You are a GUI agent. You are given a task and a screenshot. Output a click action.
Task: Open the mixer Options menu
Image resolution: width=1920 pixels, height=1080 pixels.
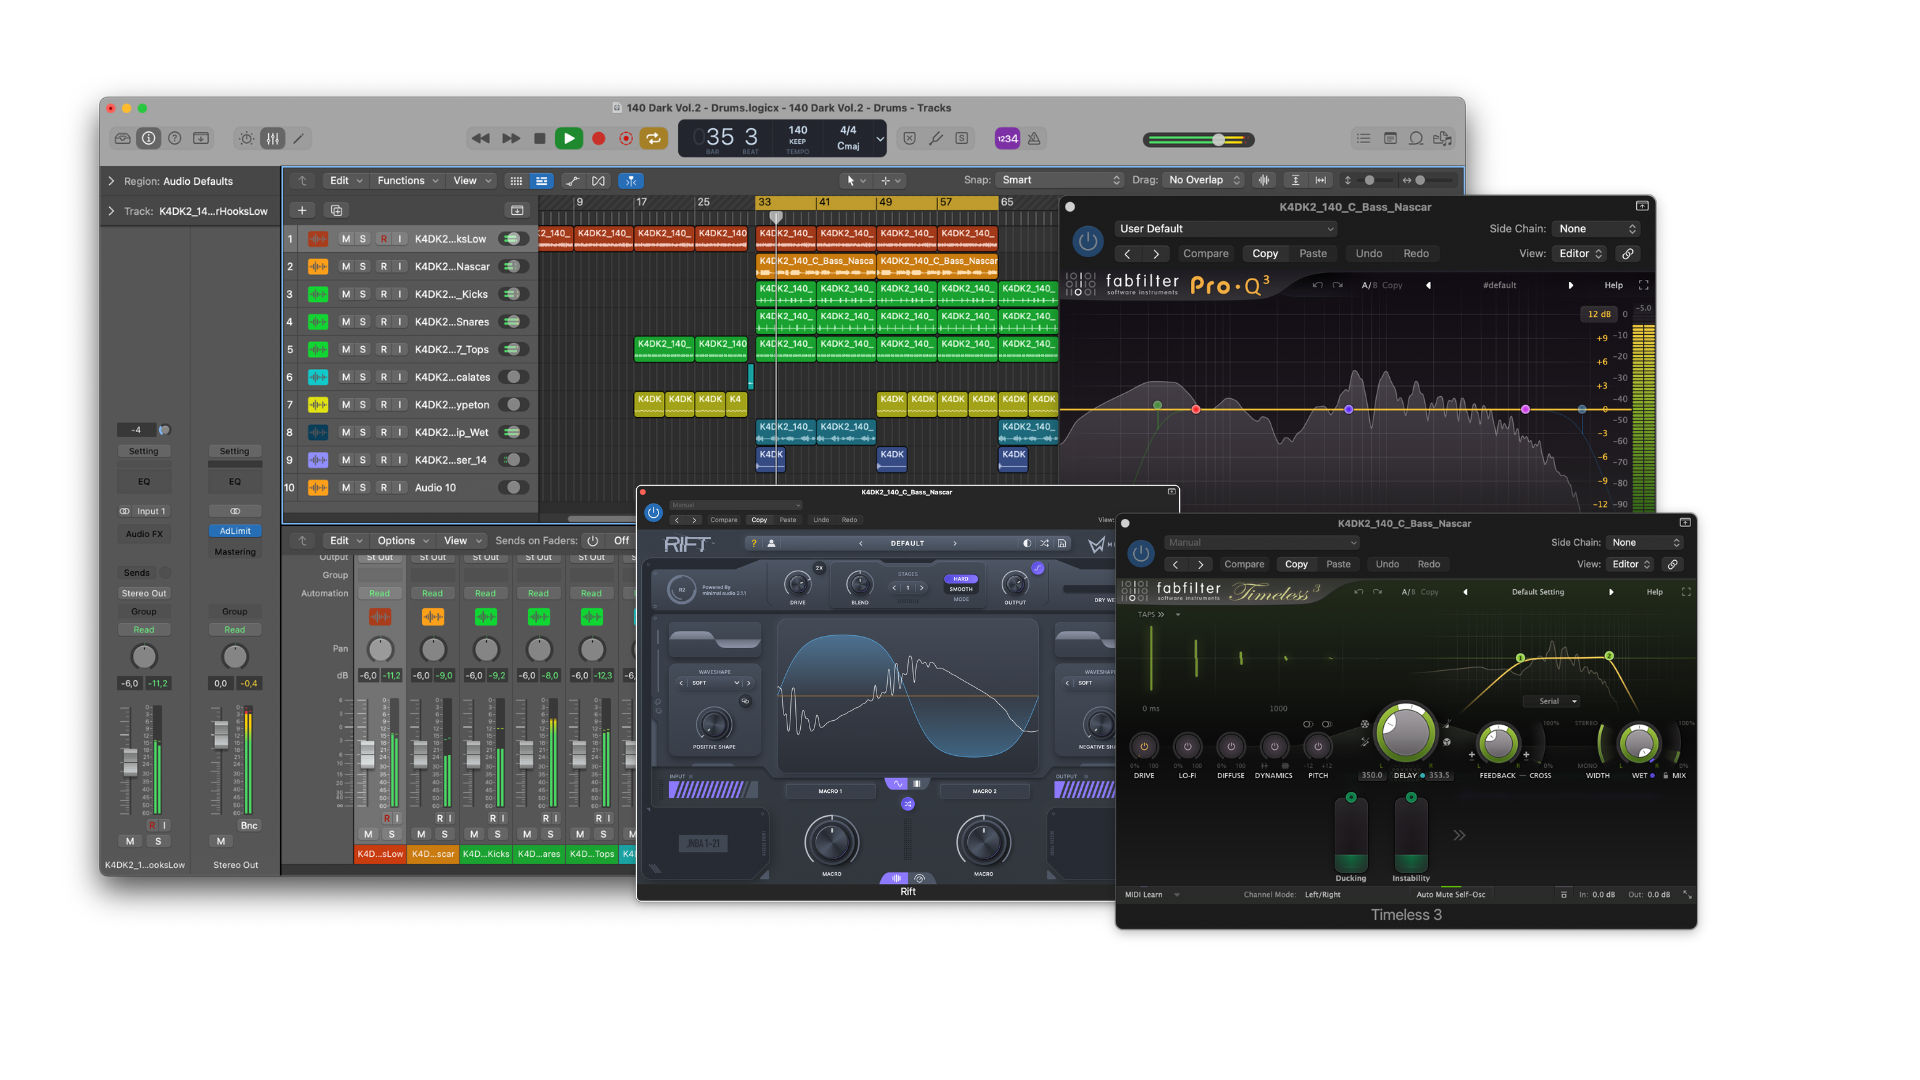pos(402,541)
